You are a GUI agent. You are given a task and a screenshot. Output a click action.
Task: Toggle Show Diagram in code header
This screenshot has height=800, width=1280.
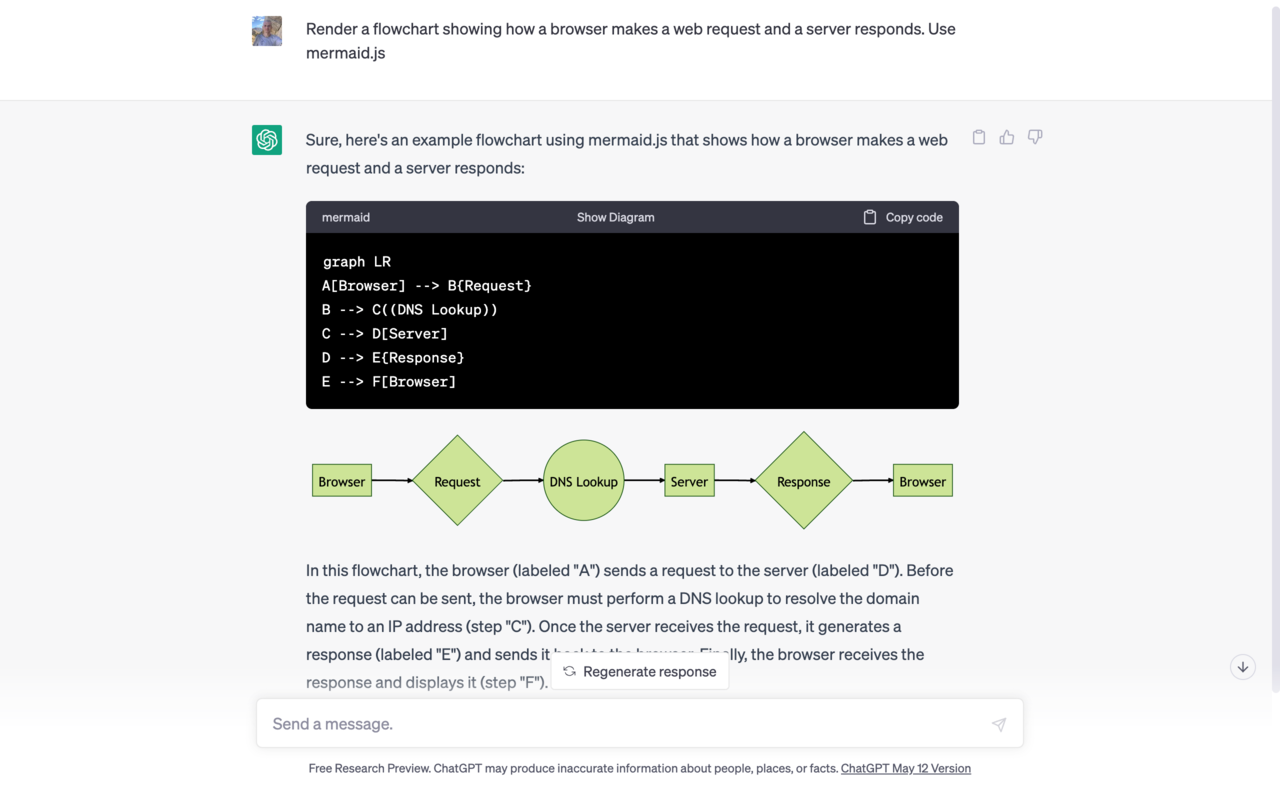click(x=615, y=217)
